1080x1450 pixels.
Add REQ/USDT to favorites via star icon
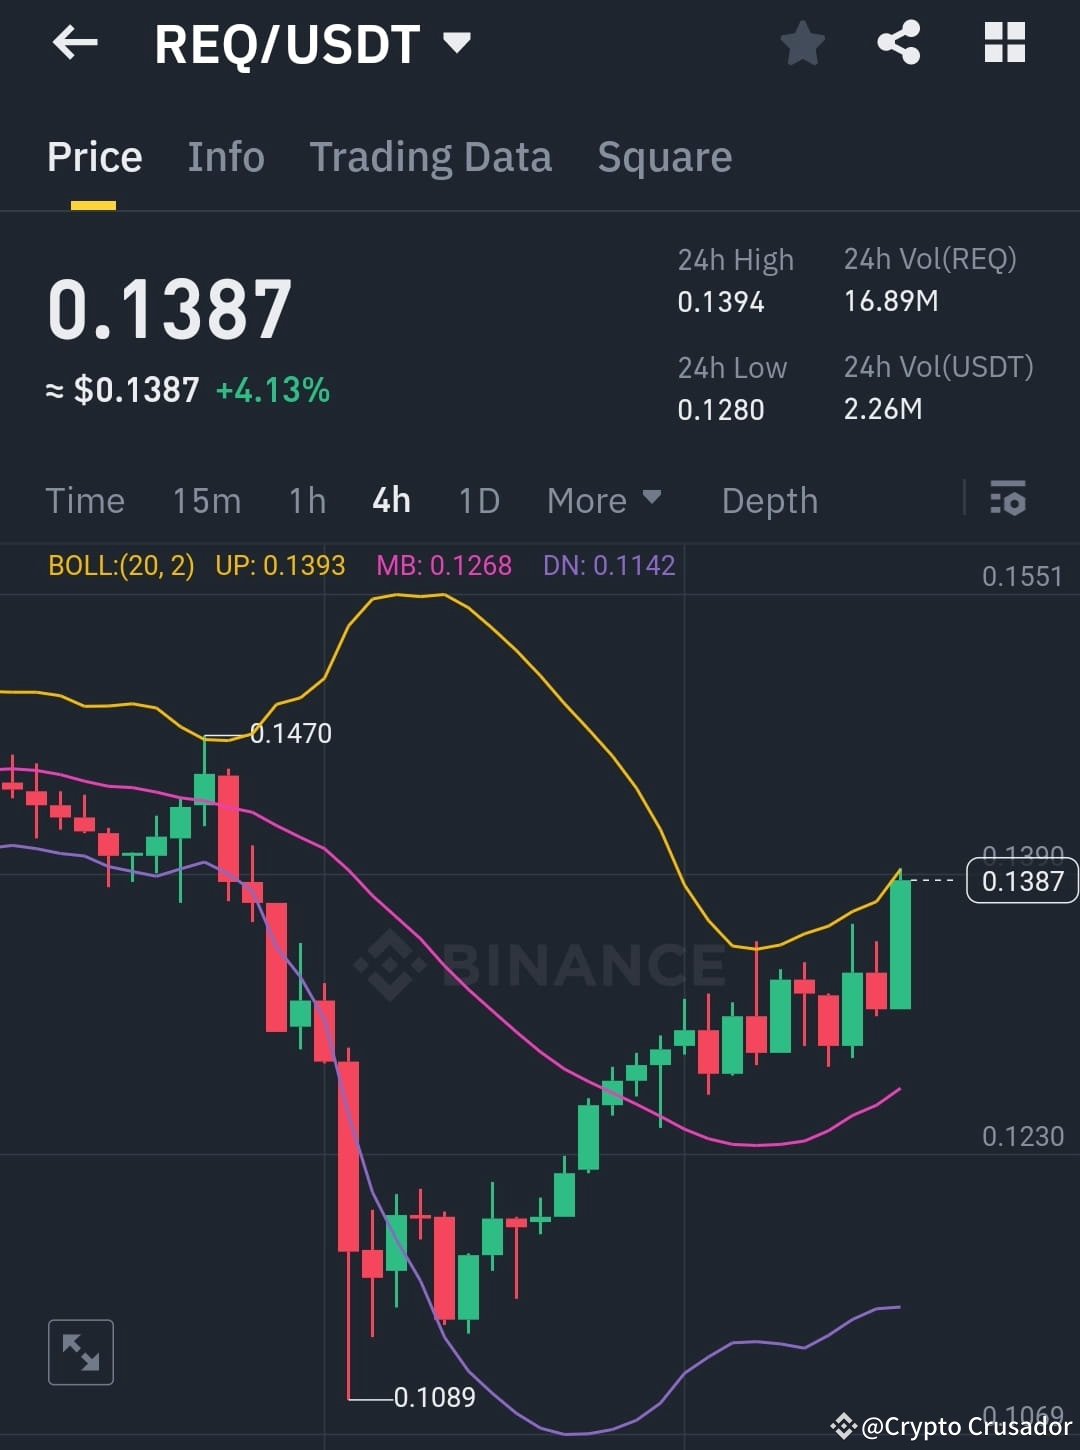click(x=803, y=42)
